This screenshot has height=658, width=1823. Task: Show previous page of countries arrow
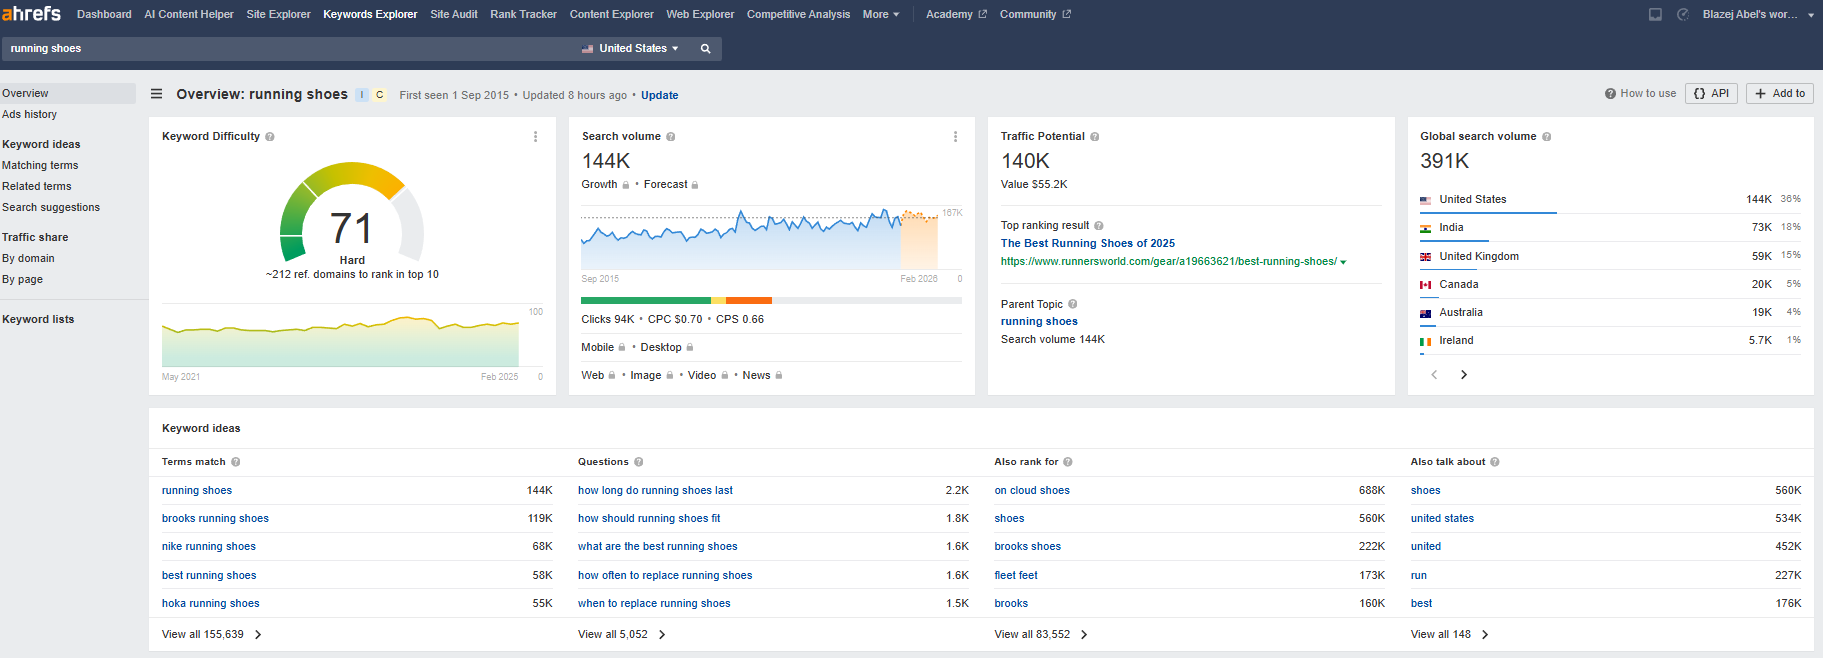coord(1434,375)
